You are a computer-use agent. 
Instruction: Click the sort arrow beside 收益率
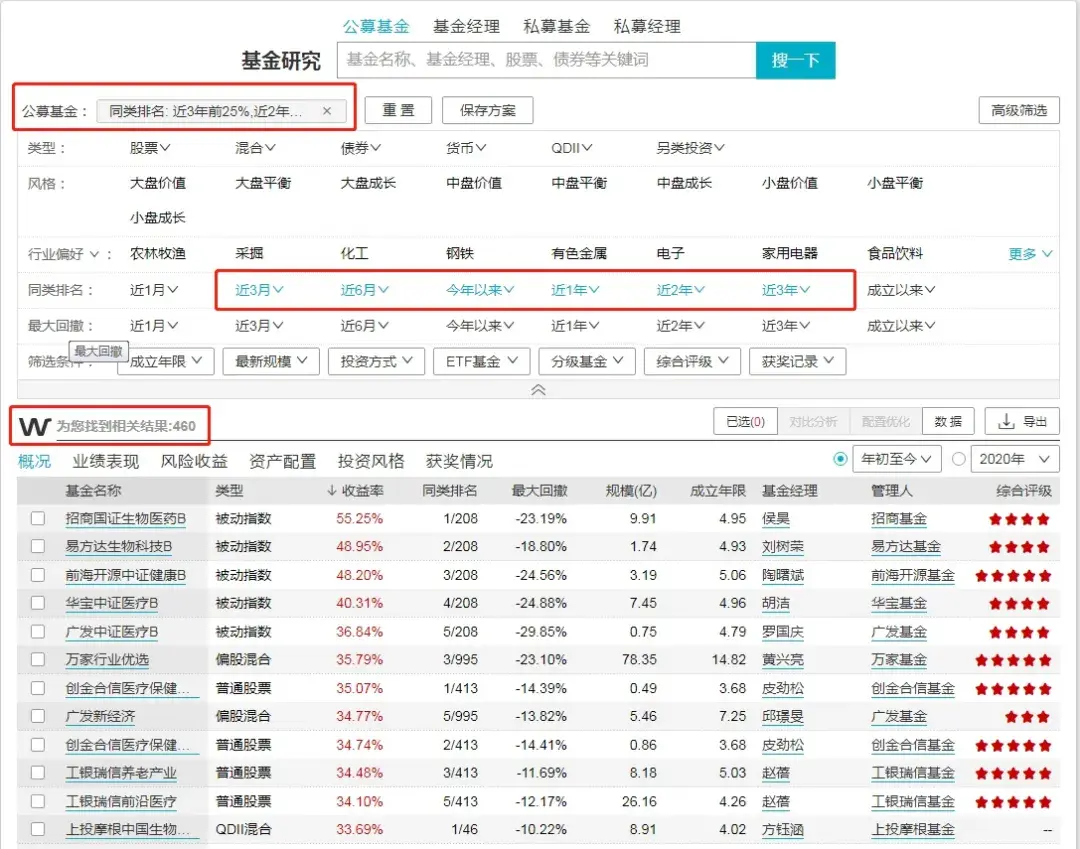pyautogui.click(x=331, y=491)
